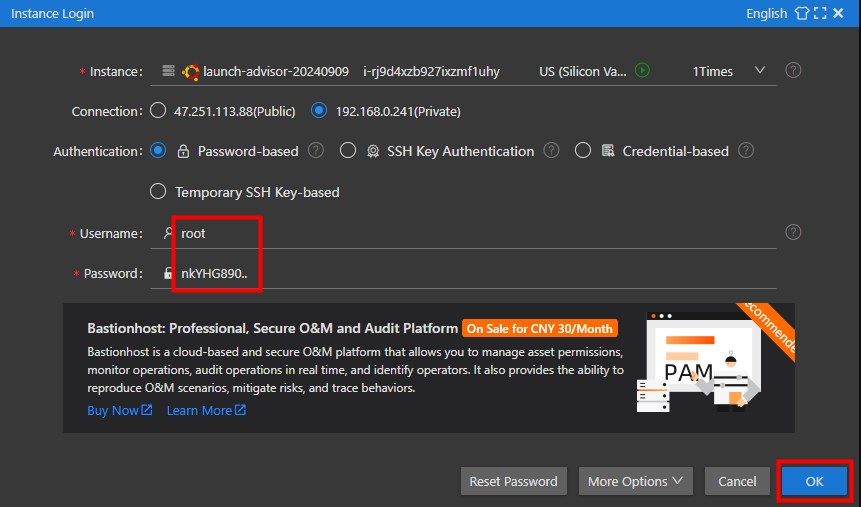Click the help icon beside Instance field
861x507 pixels.
coord(793,71)
